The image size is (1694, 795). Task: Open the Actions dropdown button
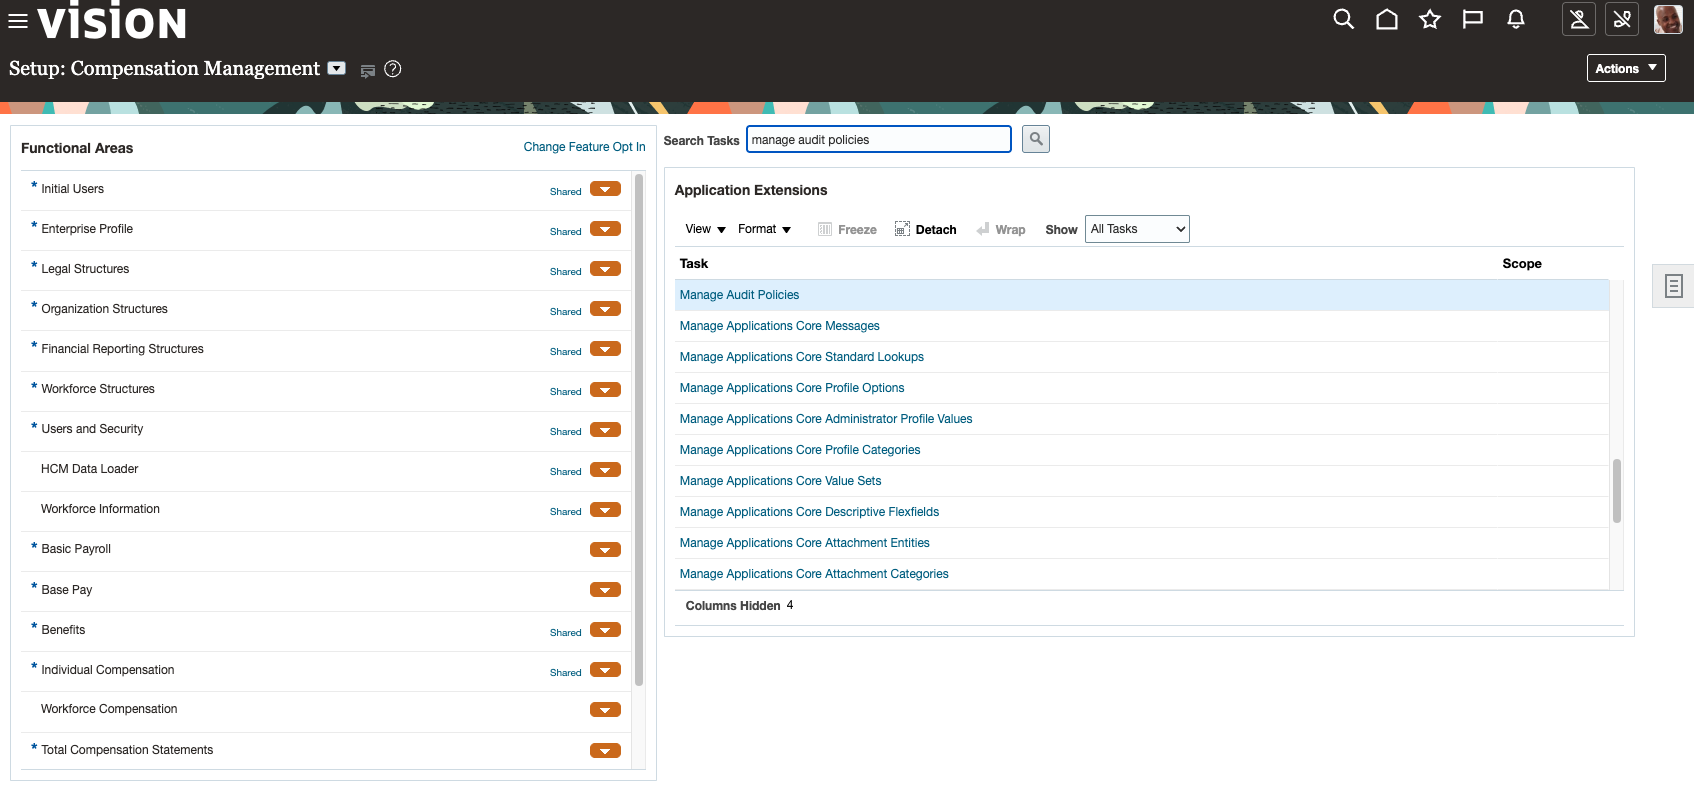click(x=1626, y=68)
